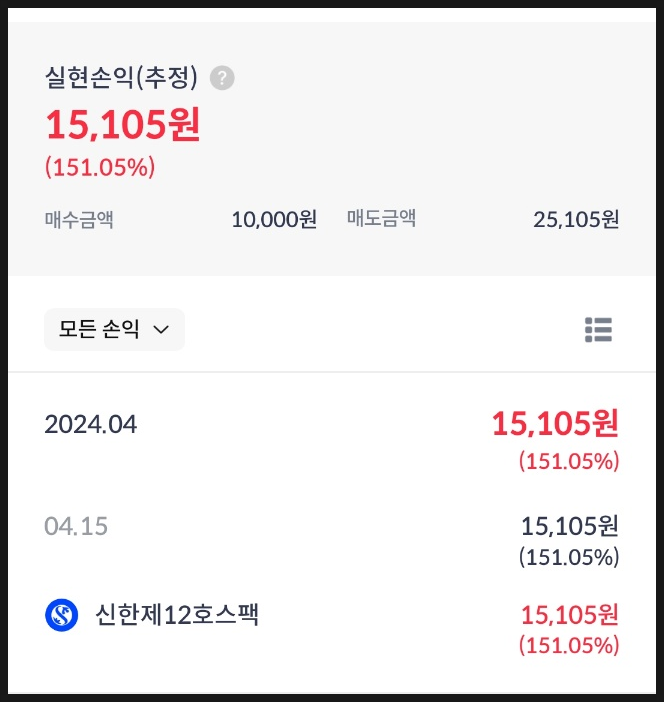Open the 모든 손익 filter dropdown
664x702 pixels.
[x=115, y=330]
